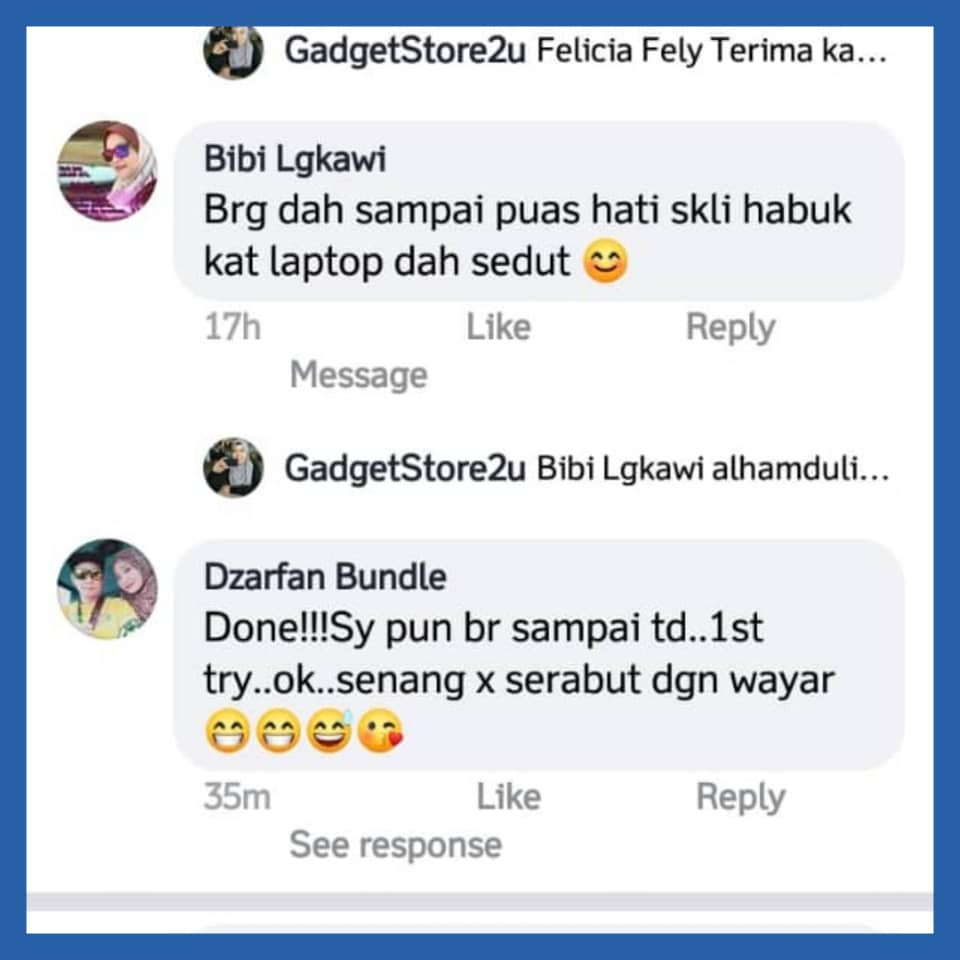Like Dzarfan Bundle's comment
This screenshot has width=960, height=960.
(x=509, y=797)
